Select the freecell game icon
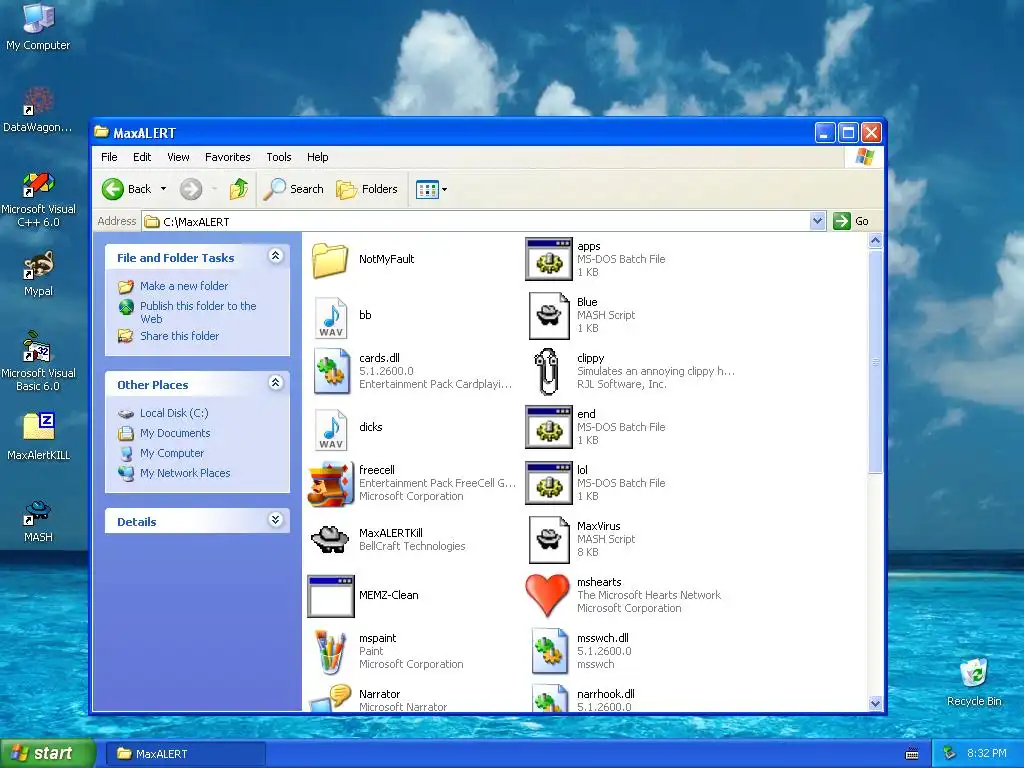Image resolution: width=1024 pixels, height=768 pixels. click(330, 484)
